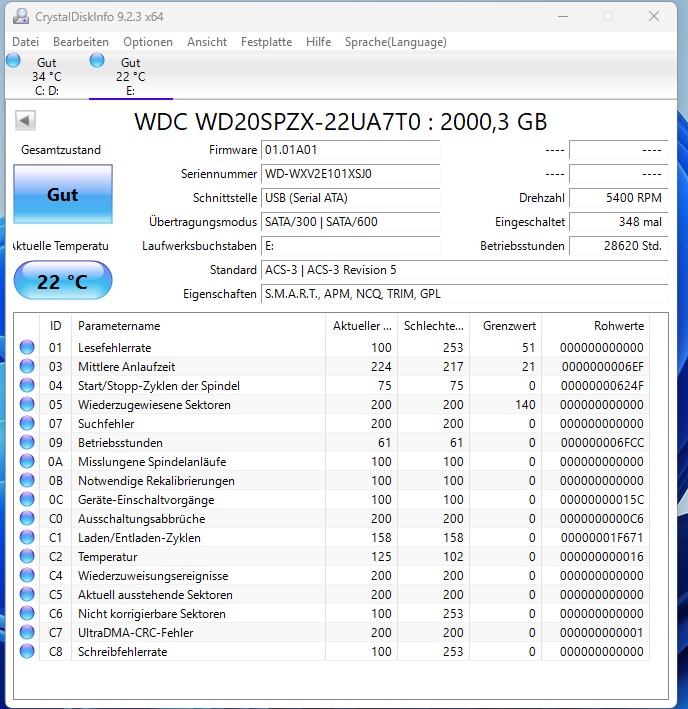Click the Laufwerksbuchstaben field E:
The image size is (688, 709).
click(x=350, y=246)
